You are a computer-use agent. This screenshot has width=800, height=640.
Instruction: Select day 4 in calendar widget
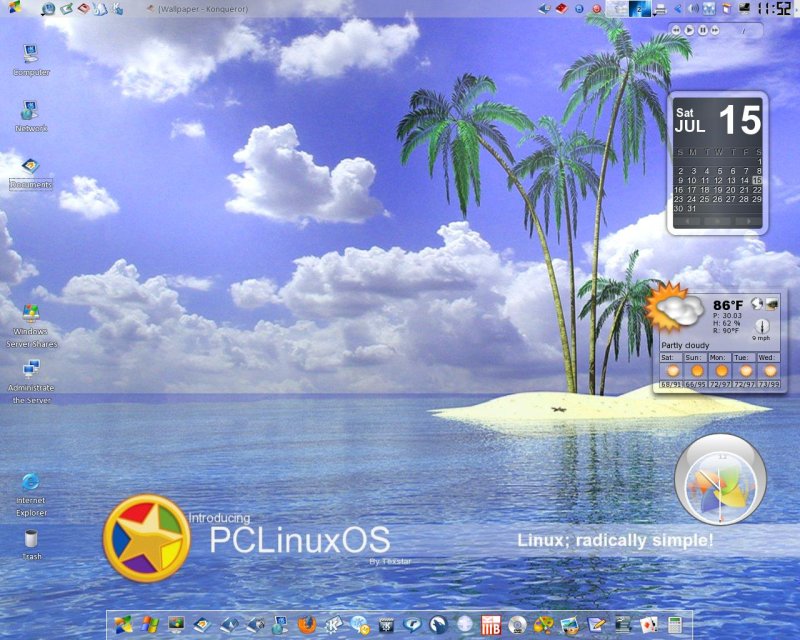(x=706, y=171)
